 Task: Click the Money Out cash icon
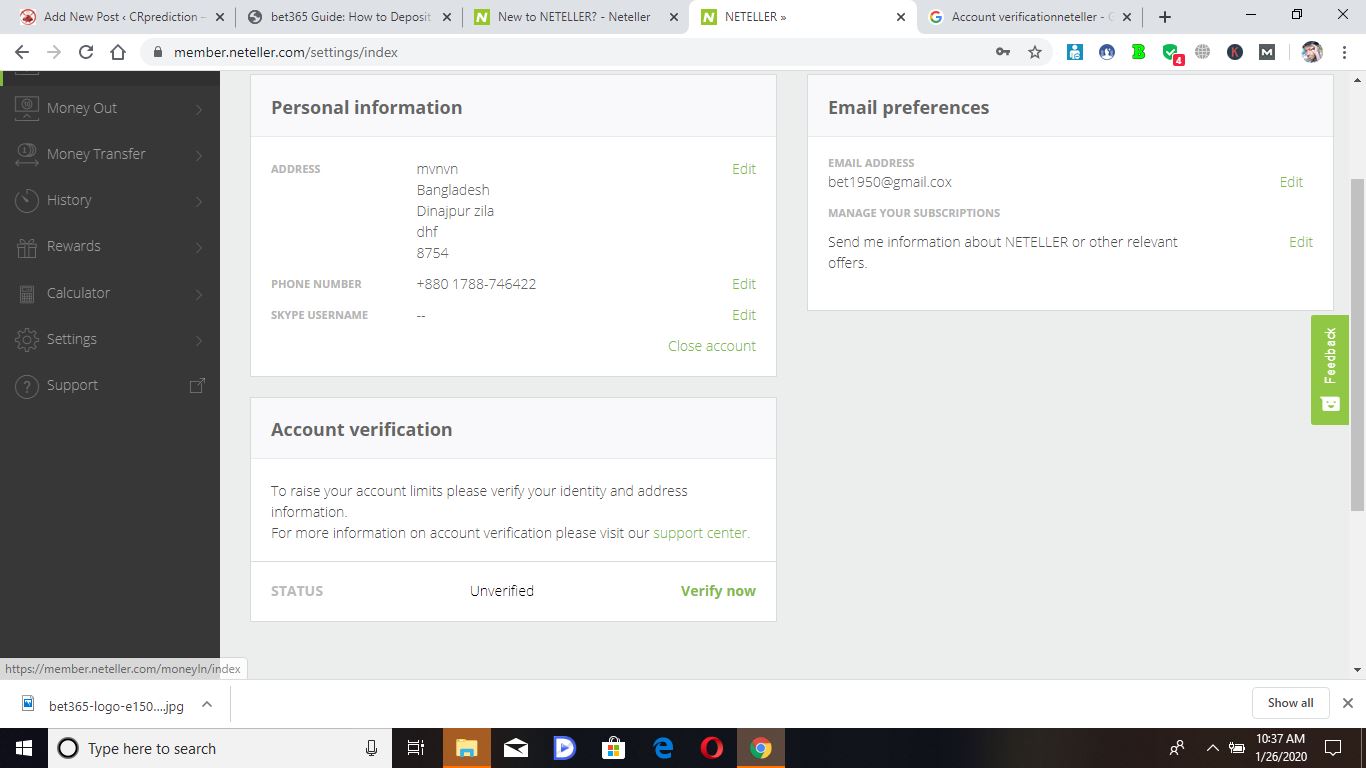click(27, 108)
